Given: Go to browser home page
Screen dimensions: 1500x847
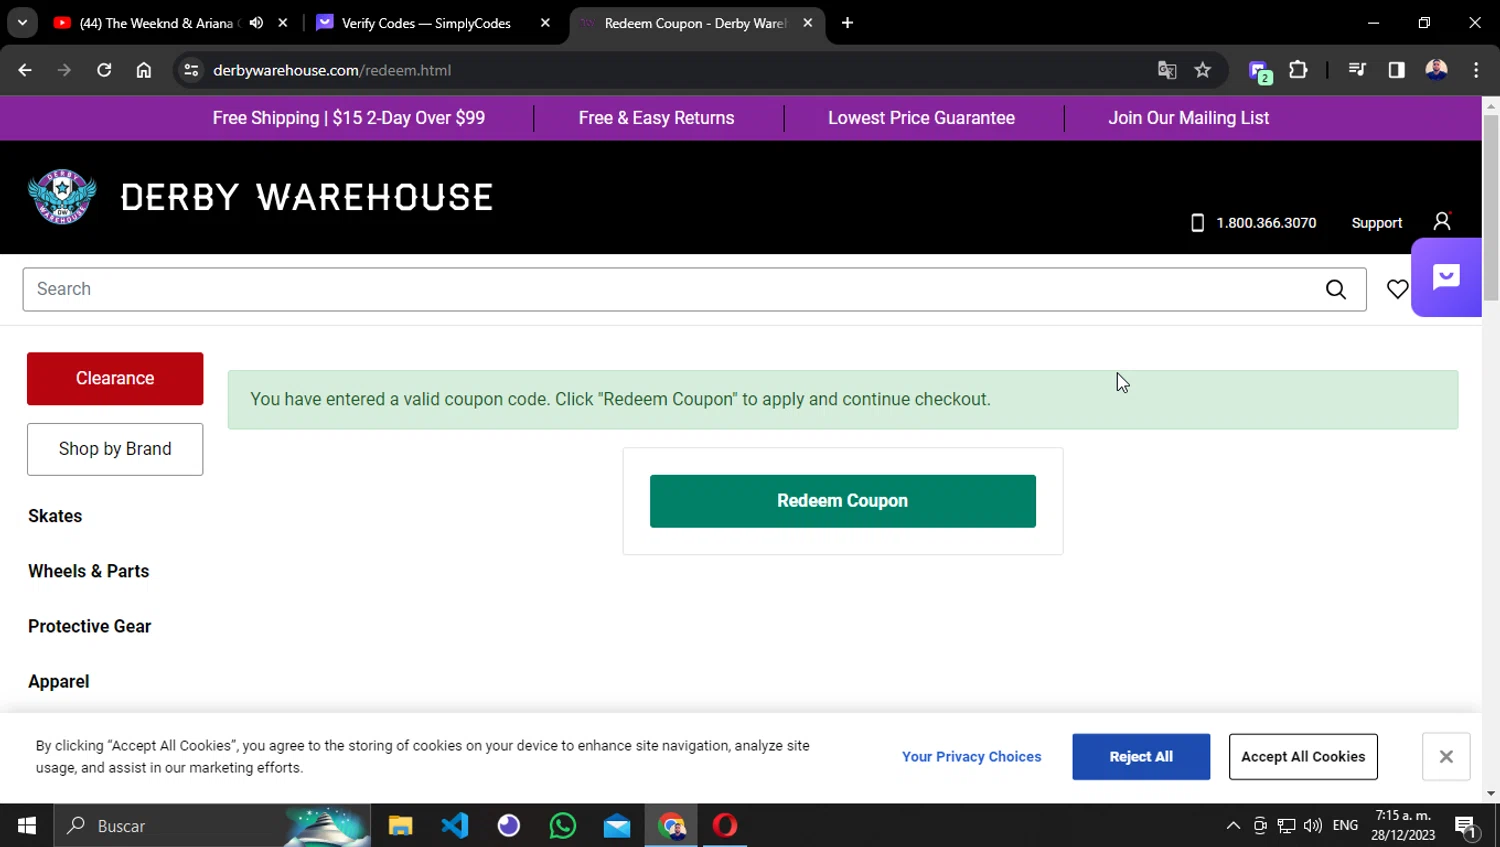Looking at the screenshot, I should pyautogui.click(x=144, y=70).
